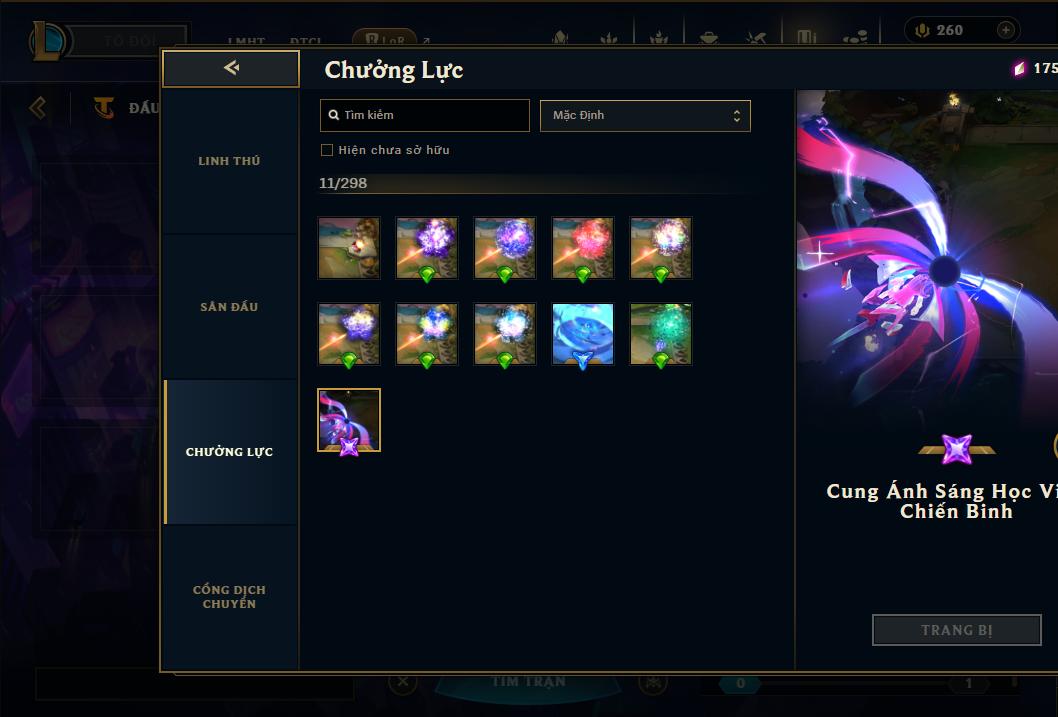Screen dimensions: 1058x717
Task: Select the Chưởng Lực sidebar tab
Action: coord(229,452)
